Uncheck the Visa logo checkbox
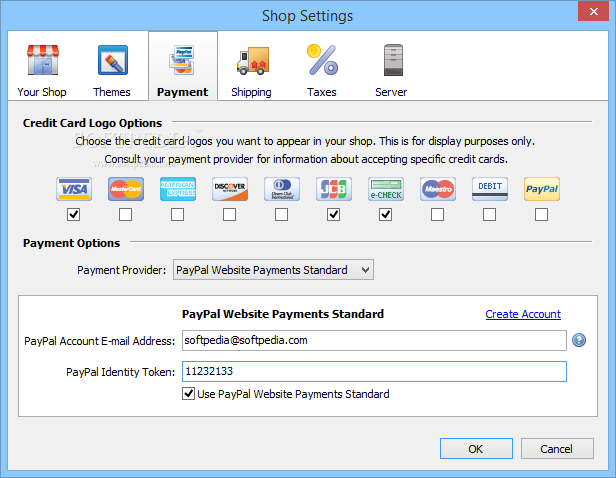The image size is (616, 478). click(73, 215)
